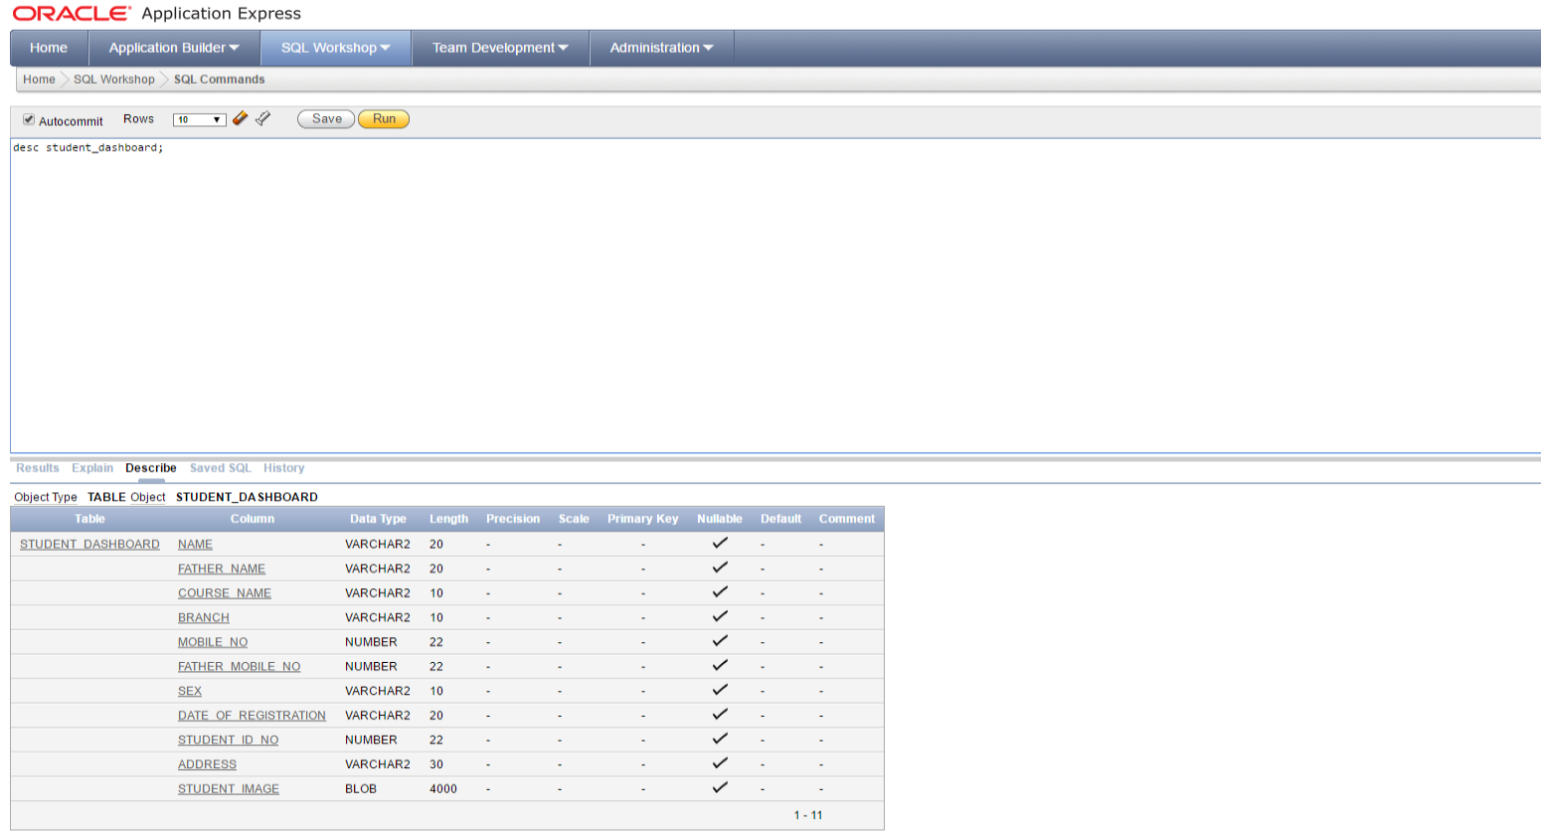This screenshot has height=831, width=1541.
Task: Open the Saved SQL tab
Action: pyautogui.click(x=219, y=467)
